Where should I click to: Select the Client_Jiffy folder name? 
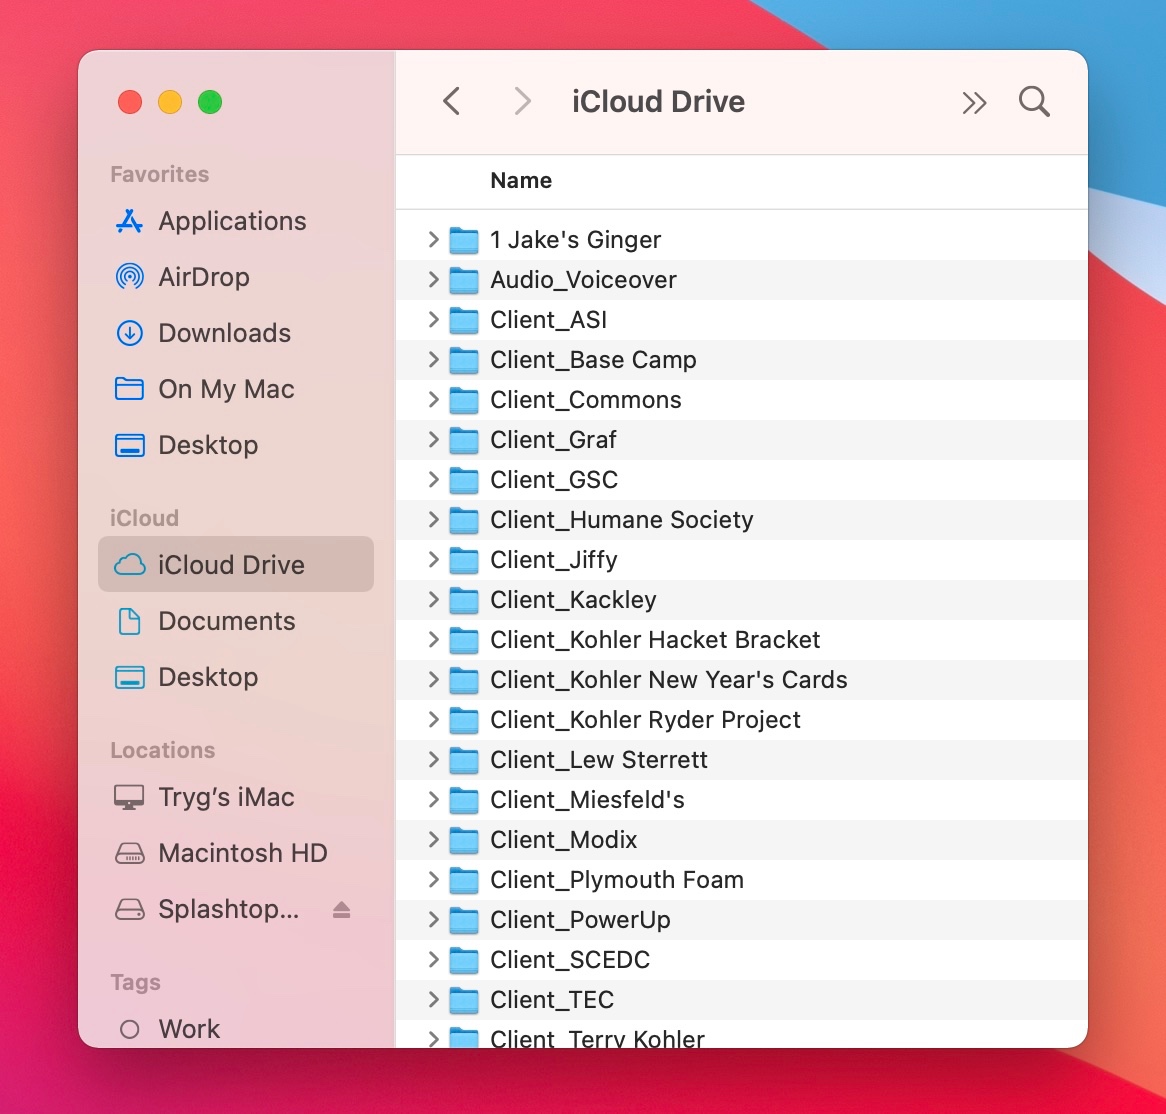[554, 560]
